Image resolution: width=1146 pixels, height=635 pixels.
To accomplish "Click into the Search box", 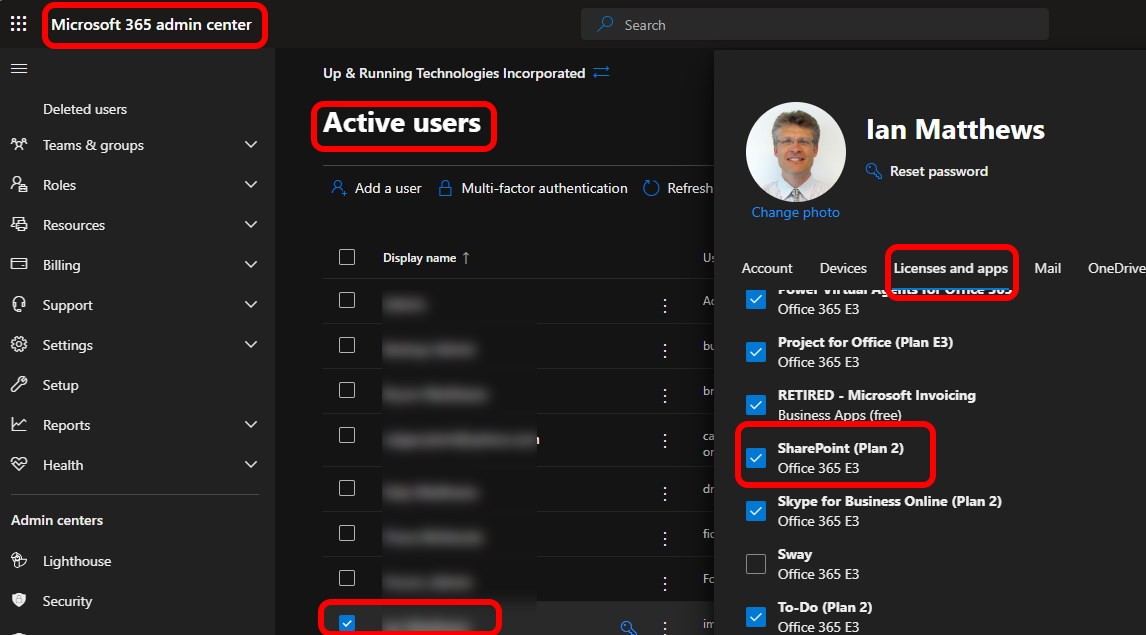I will pos(814,25).
